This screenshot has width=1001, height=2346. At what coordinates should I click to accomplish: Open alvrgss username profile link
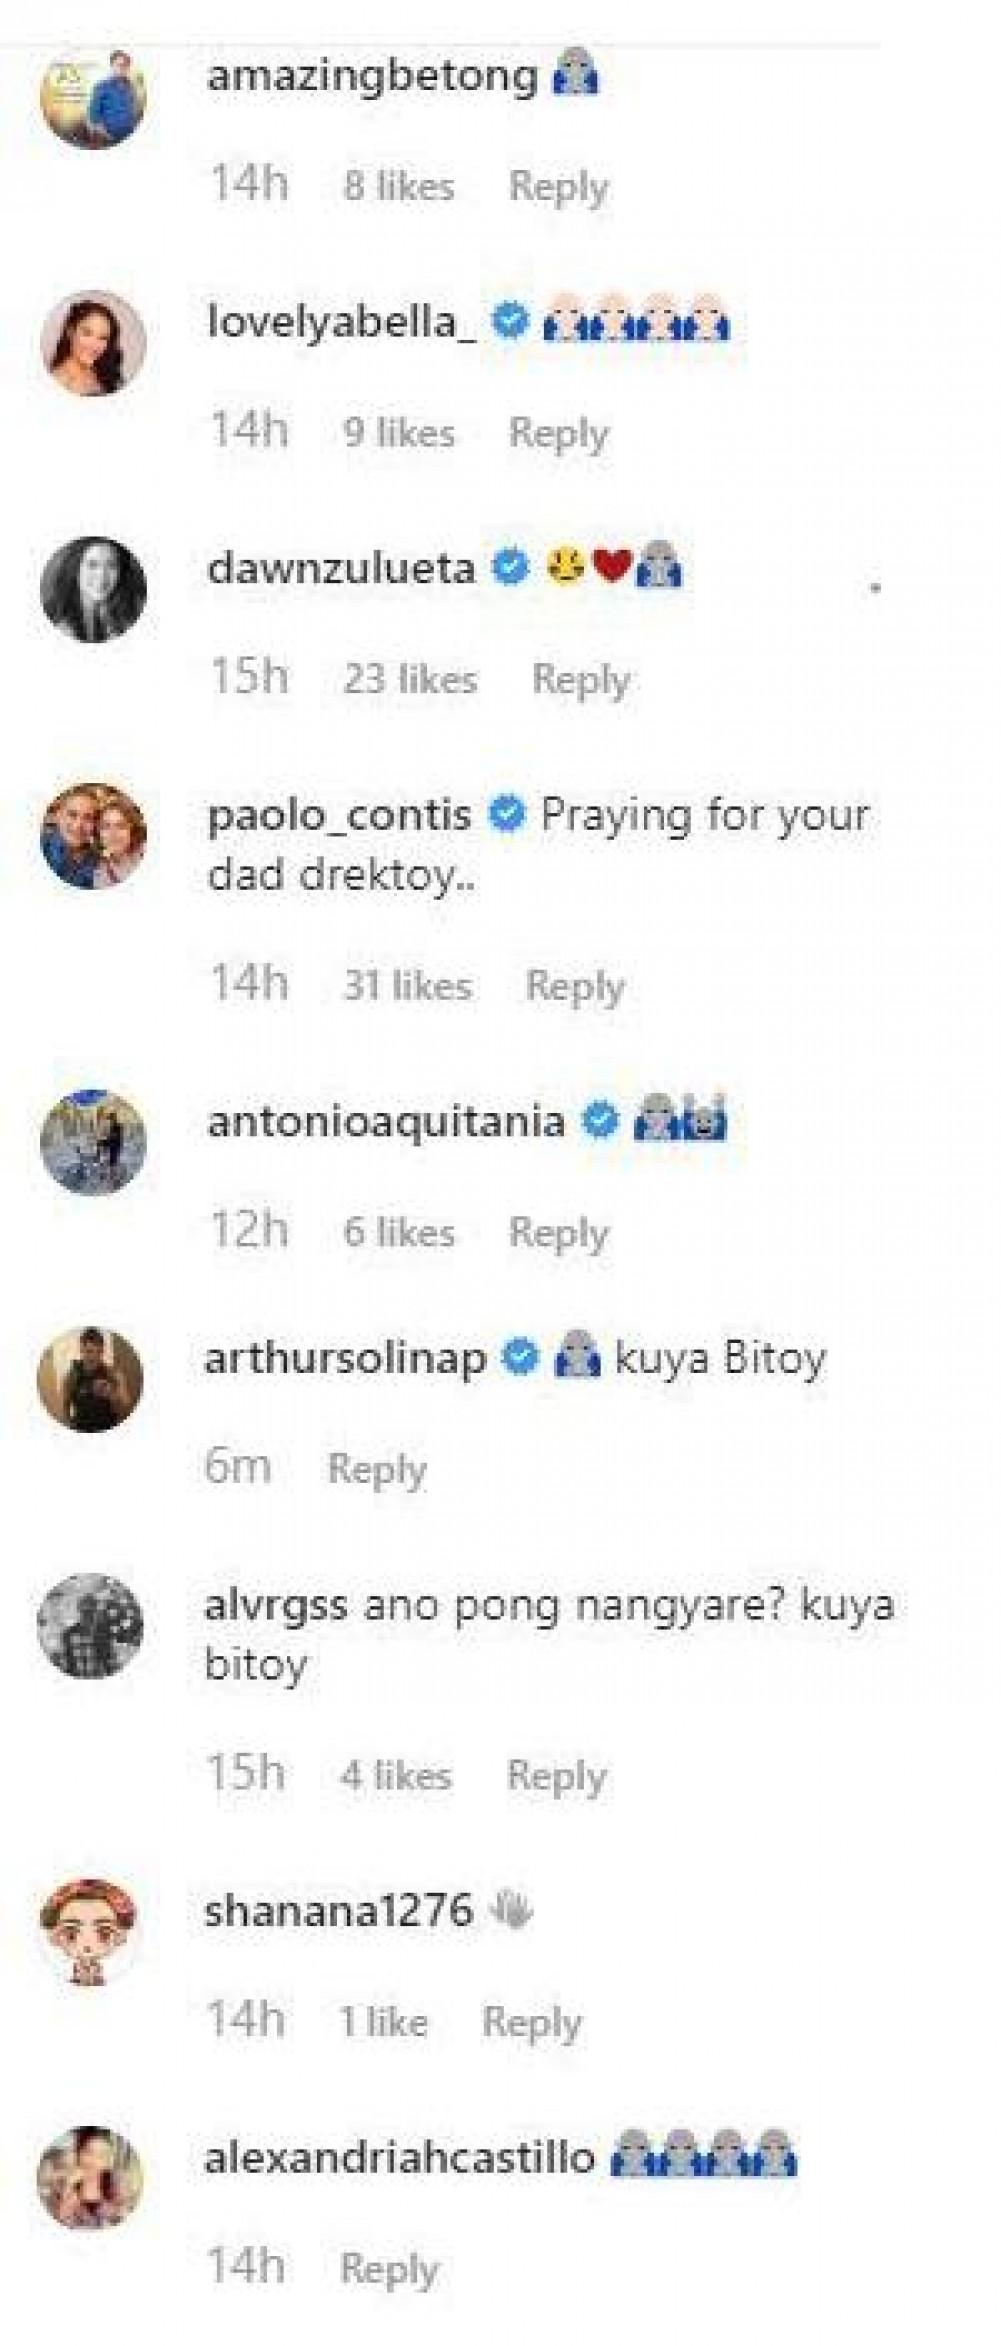tap(276, 1606)
